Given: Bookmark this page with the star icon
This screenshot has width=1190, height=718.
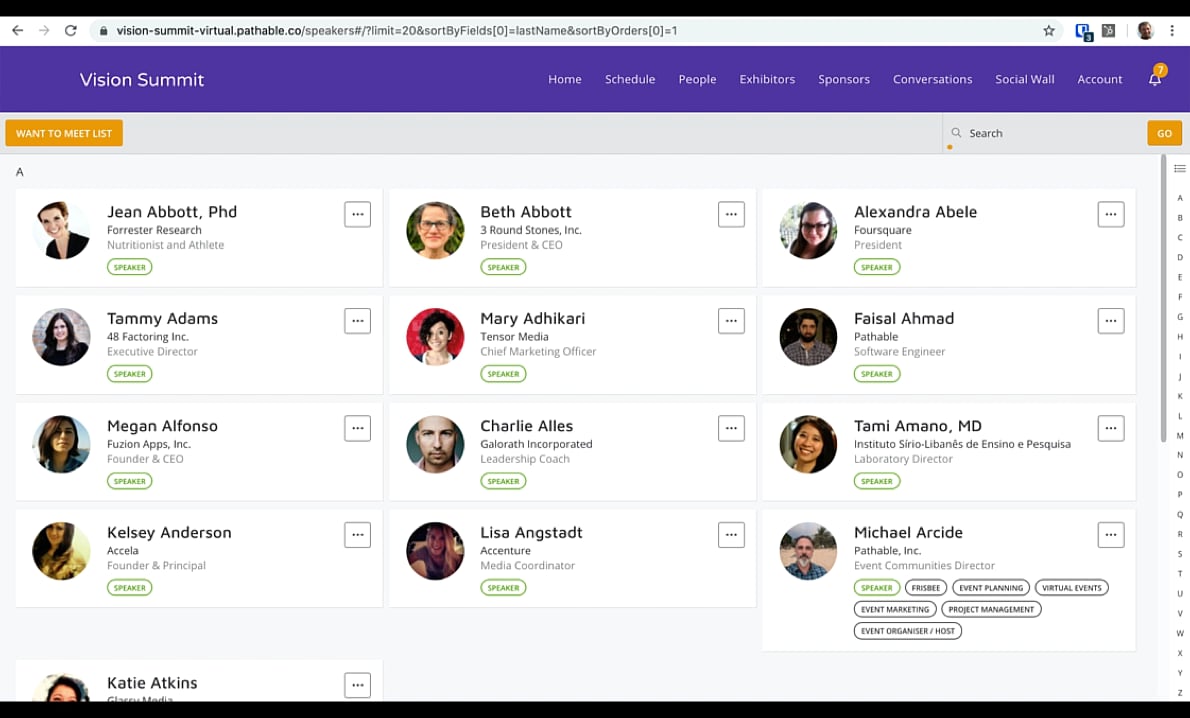Looking at the screenshot, I should [x=1049, y=31].
